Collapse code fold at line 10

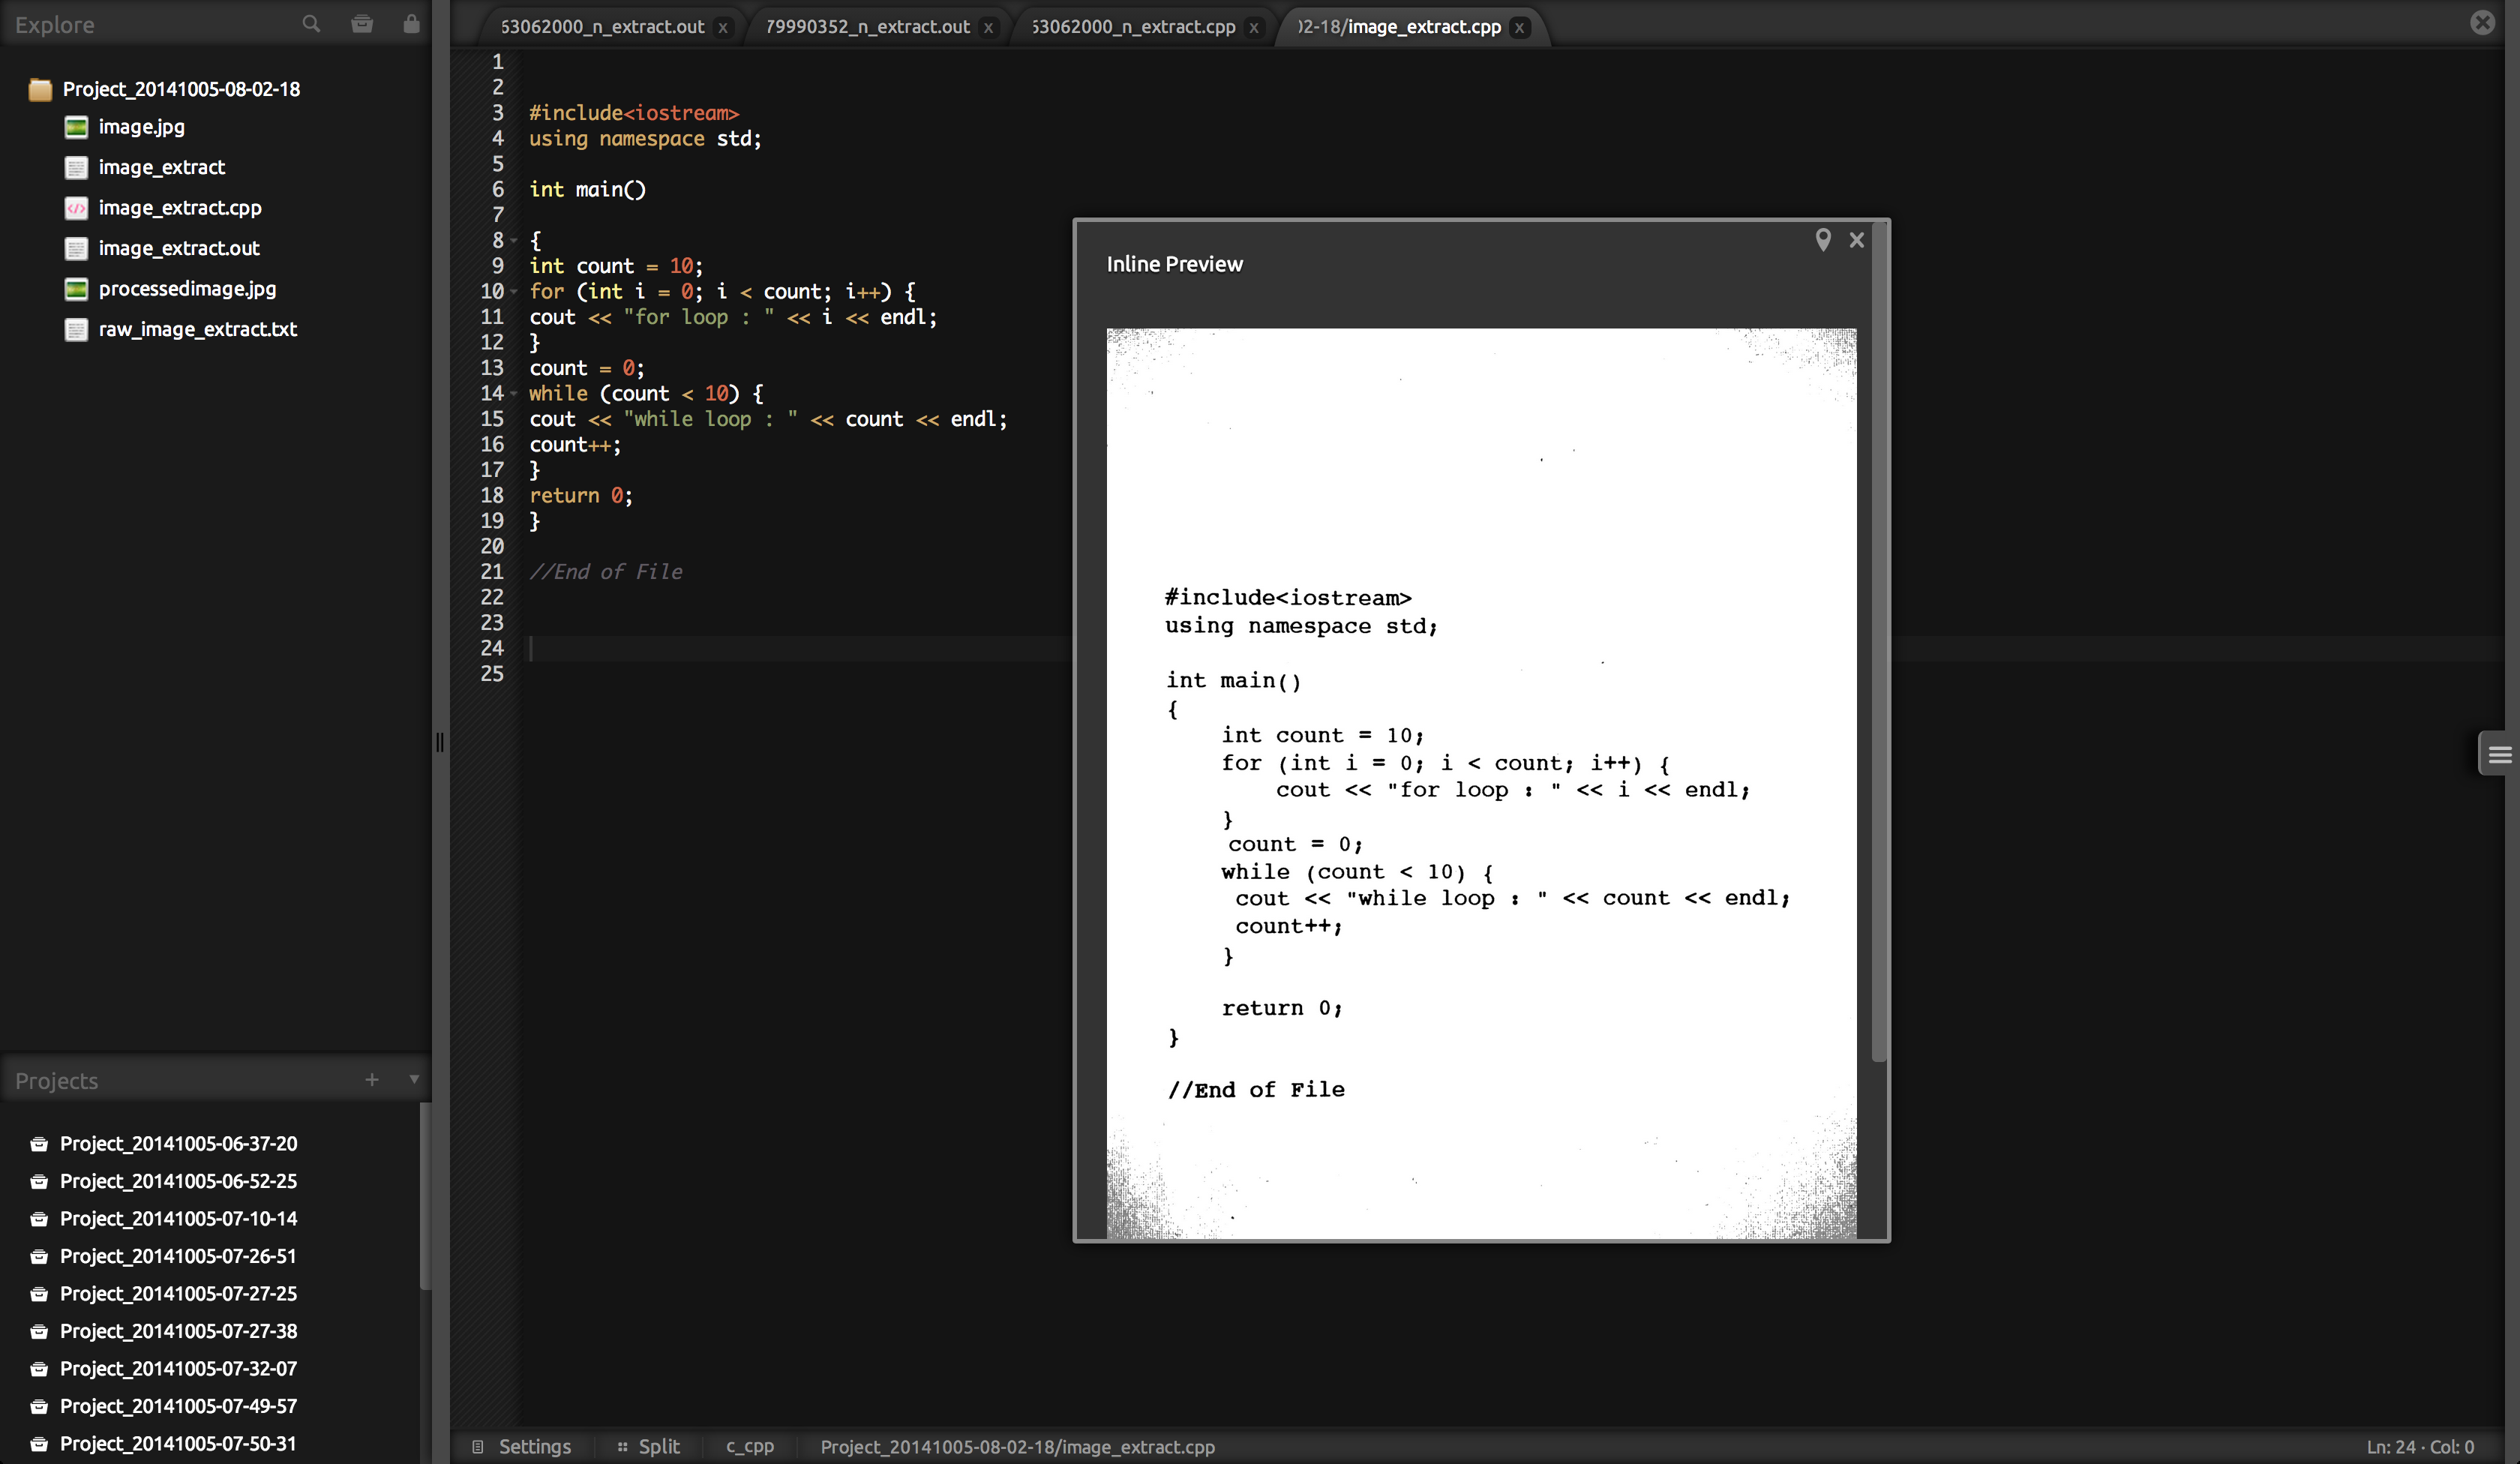(514, 292)
